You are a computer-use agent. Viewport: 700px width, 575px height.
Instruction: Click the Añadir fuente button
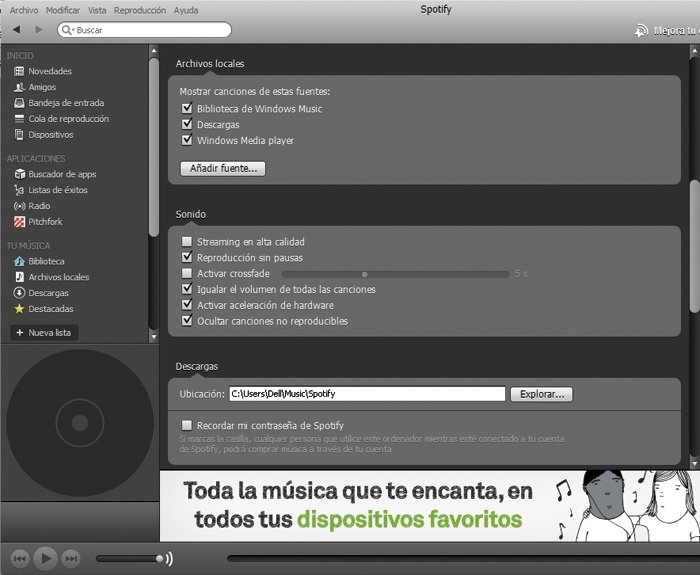click(223, 168)
